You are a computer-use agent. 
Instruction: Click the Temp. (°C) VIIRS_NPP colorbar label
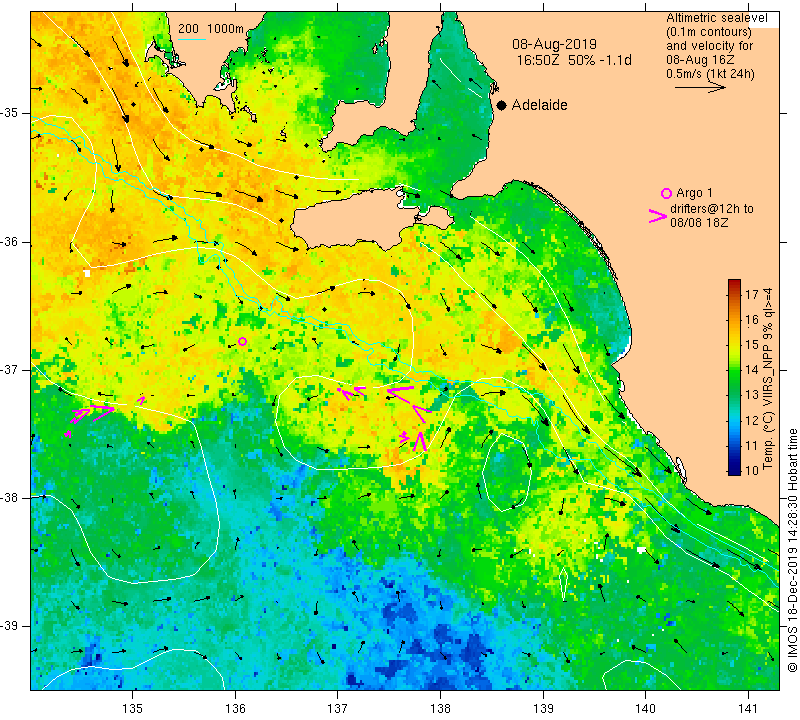pos(767,379)
